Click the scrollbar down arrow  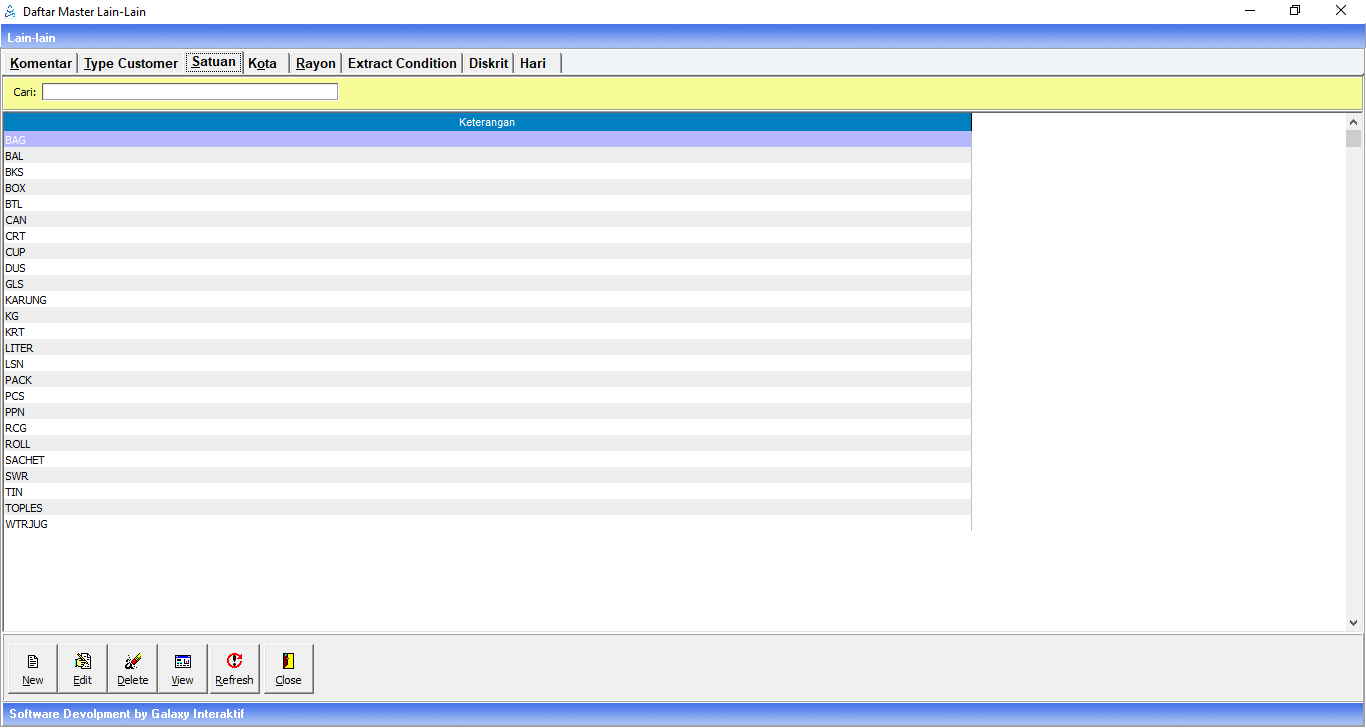pos(1353,622)
